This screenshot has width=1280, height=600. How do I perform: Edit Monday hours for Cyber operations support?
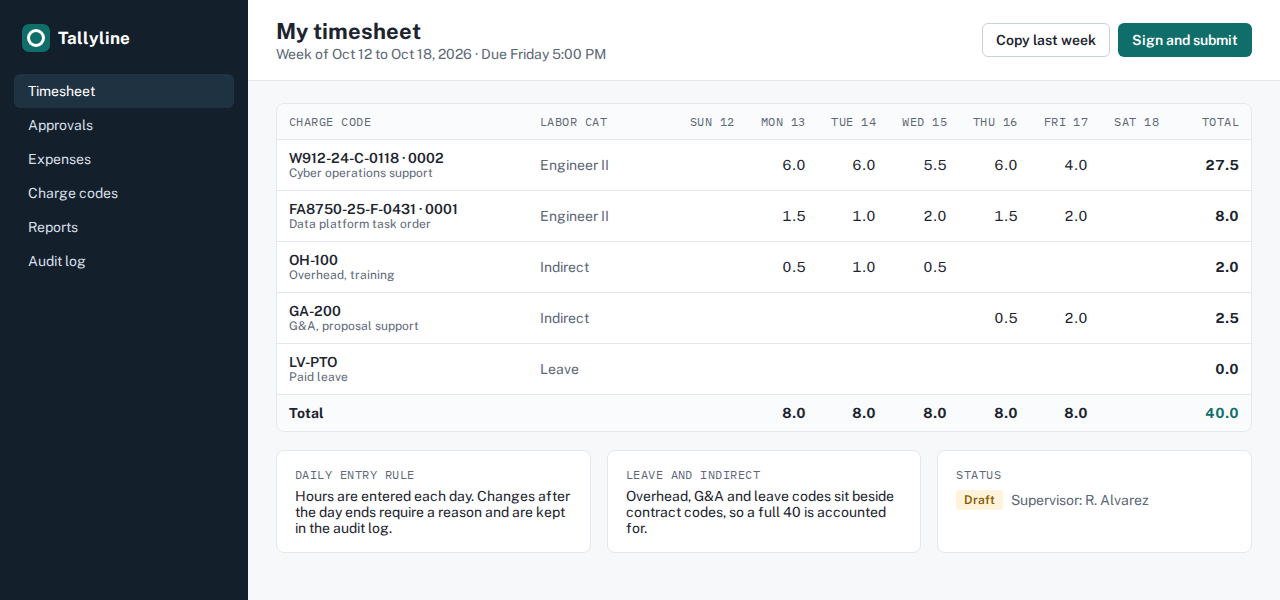coord(793,165)
